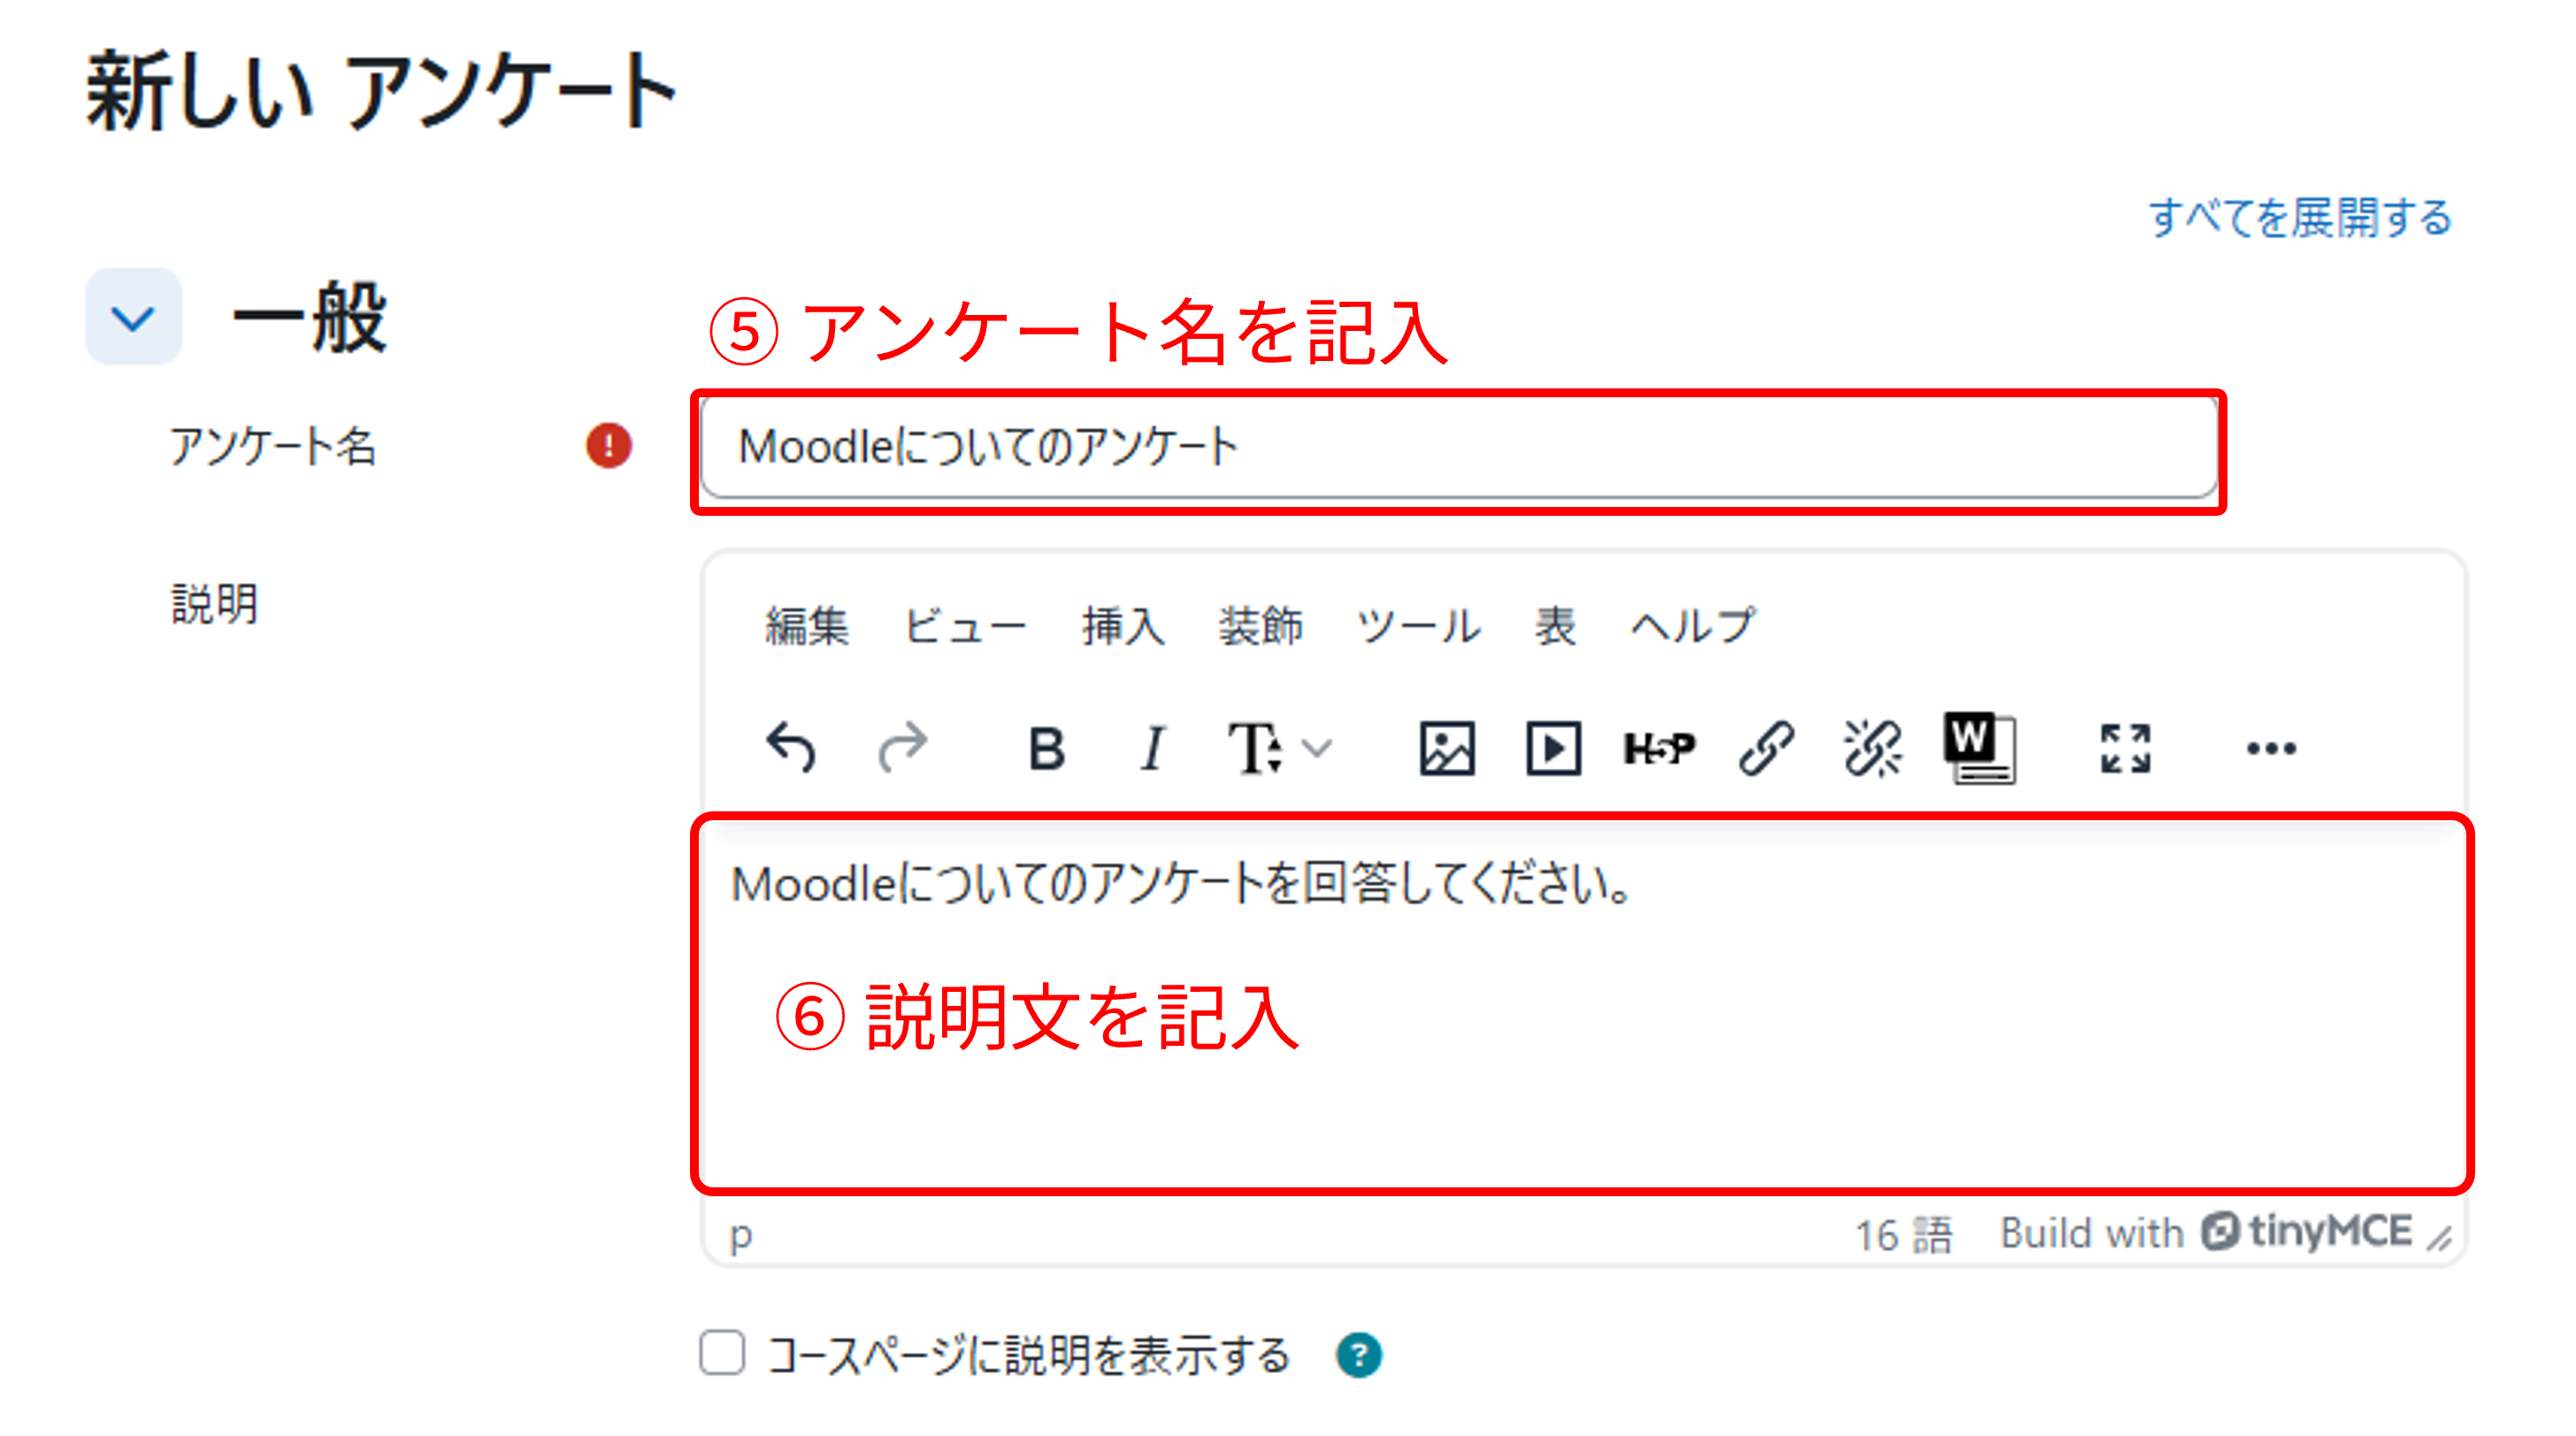This screenshot has width=2576, height=1436.
Task: Reveal more toolbar options with ellipsis
Action: pyautogui.click(x=2271, y=748)
